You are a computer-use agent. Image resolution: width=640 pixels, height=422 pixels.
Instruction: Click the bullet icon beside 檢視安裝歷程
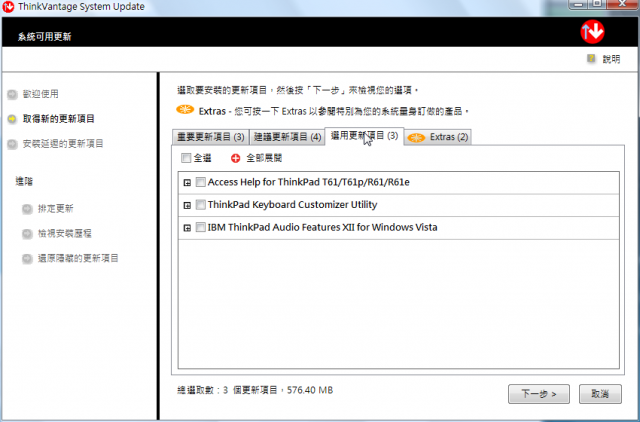[x=27, y=234]
